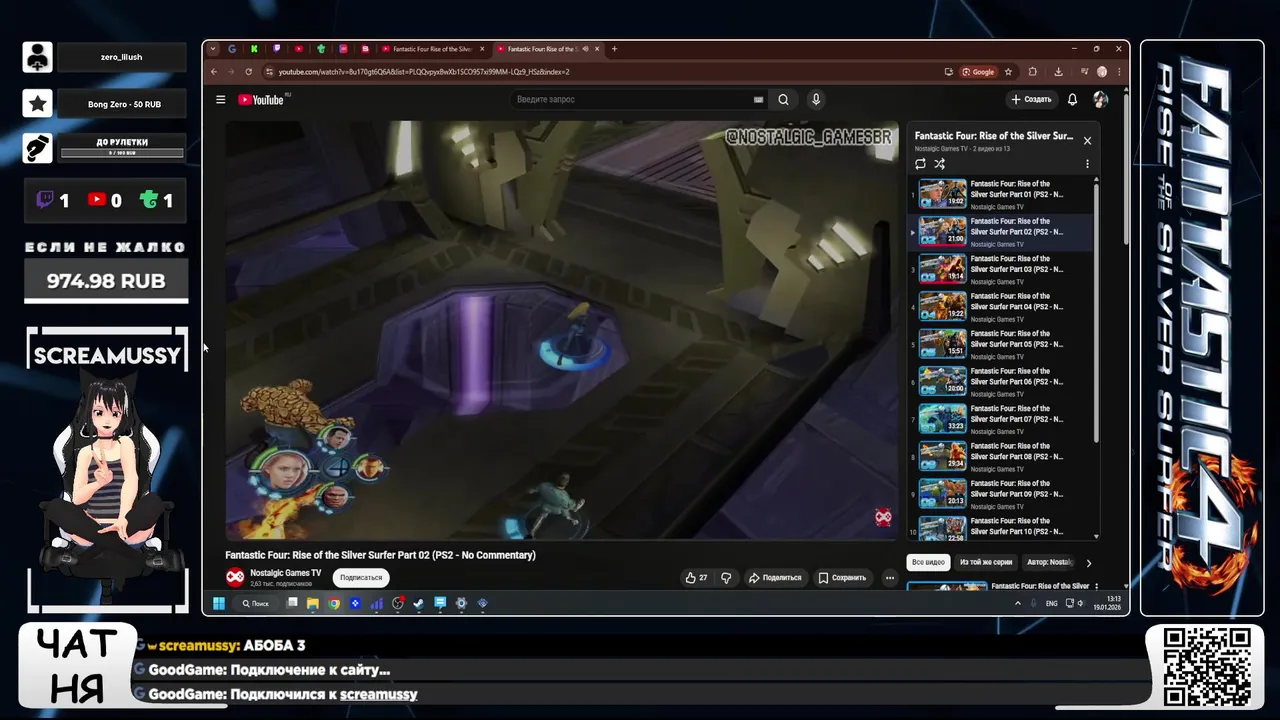Image resolution: width=1280 pixels, height=720 pixels.
Task: Open Steam from the taskbar
Action: 419,603
